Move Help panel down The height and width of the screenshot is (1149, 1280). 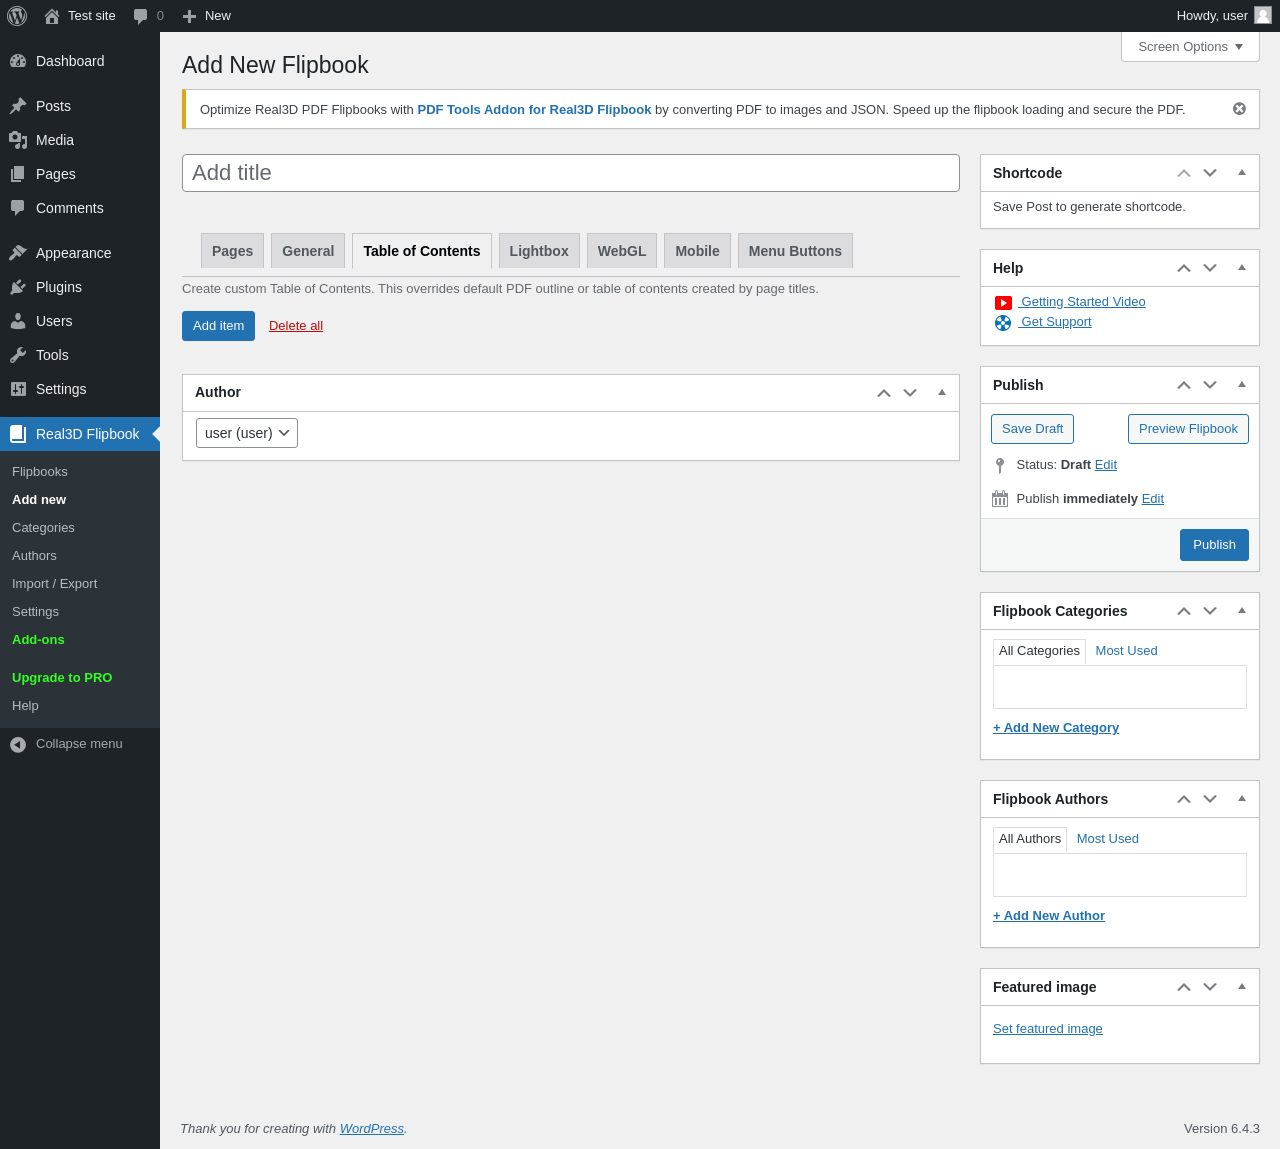[1210, 268]
